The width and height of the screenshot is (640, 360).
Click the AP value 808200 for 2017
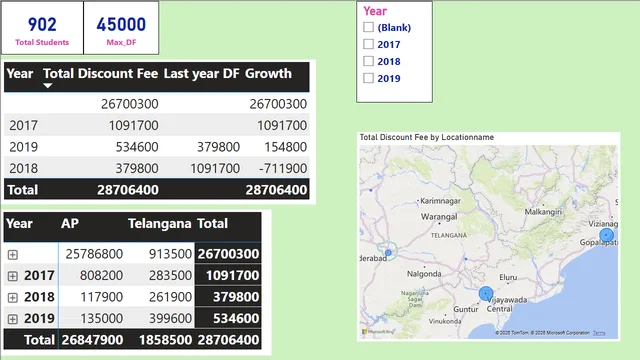click(x=101, y=276)
